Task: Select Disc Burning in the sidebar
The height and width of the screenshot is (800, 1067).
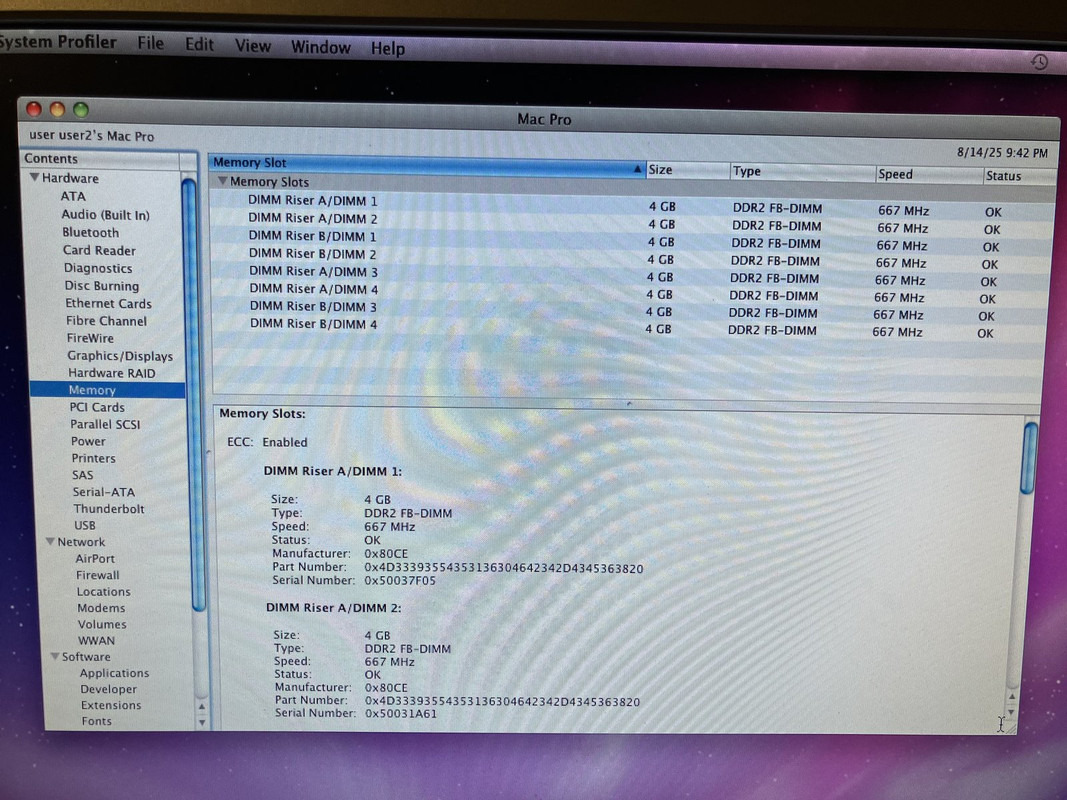Action: (x=102, y=286)
